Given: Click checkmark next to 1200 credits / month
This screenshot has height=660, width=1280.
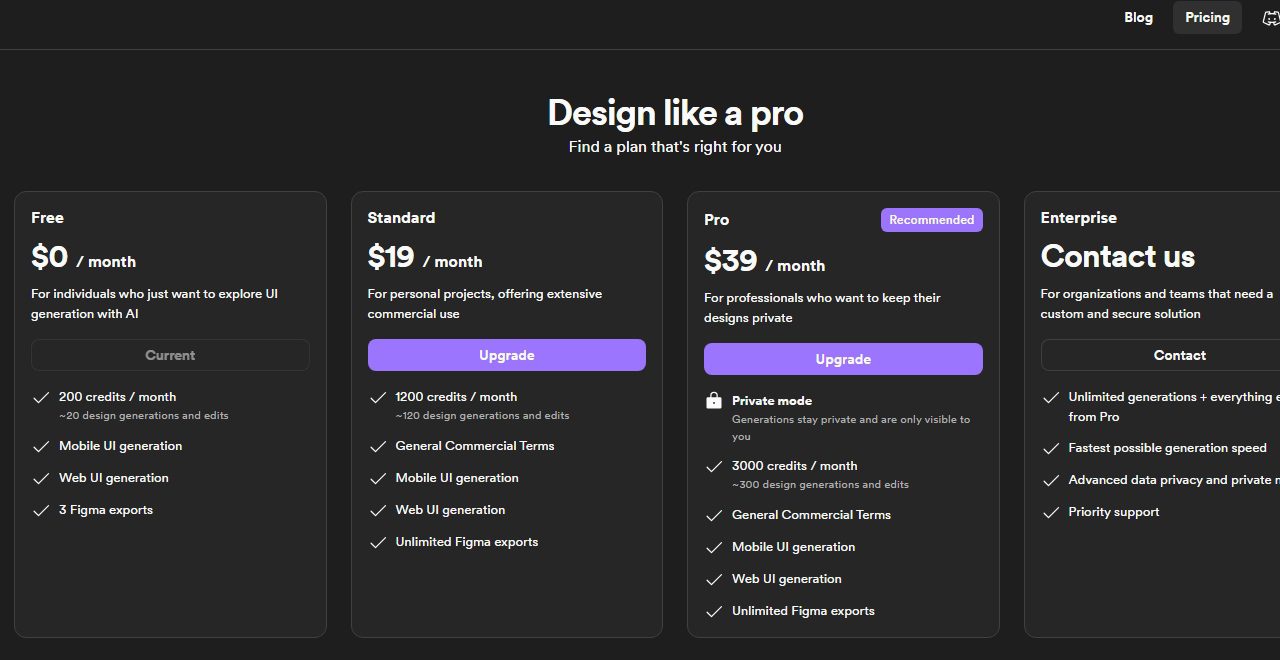Looking at the screenshot, I should pos(378,397).
